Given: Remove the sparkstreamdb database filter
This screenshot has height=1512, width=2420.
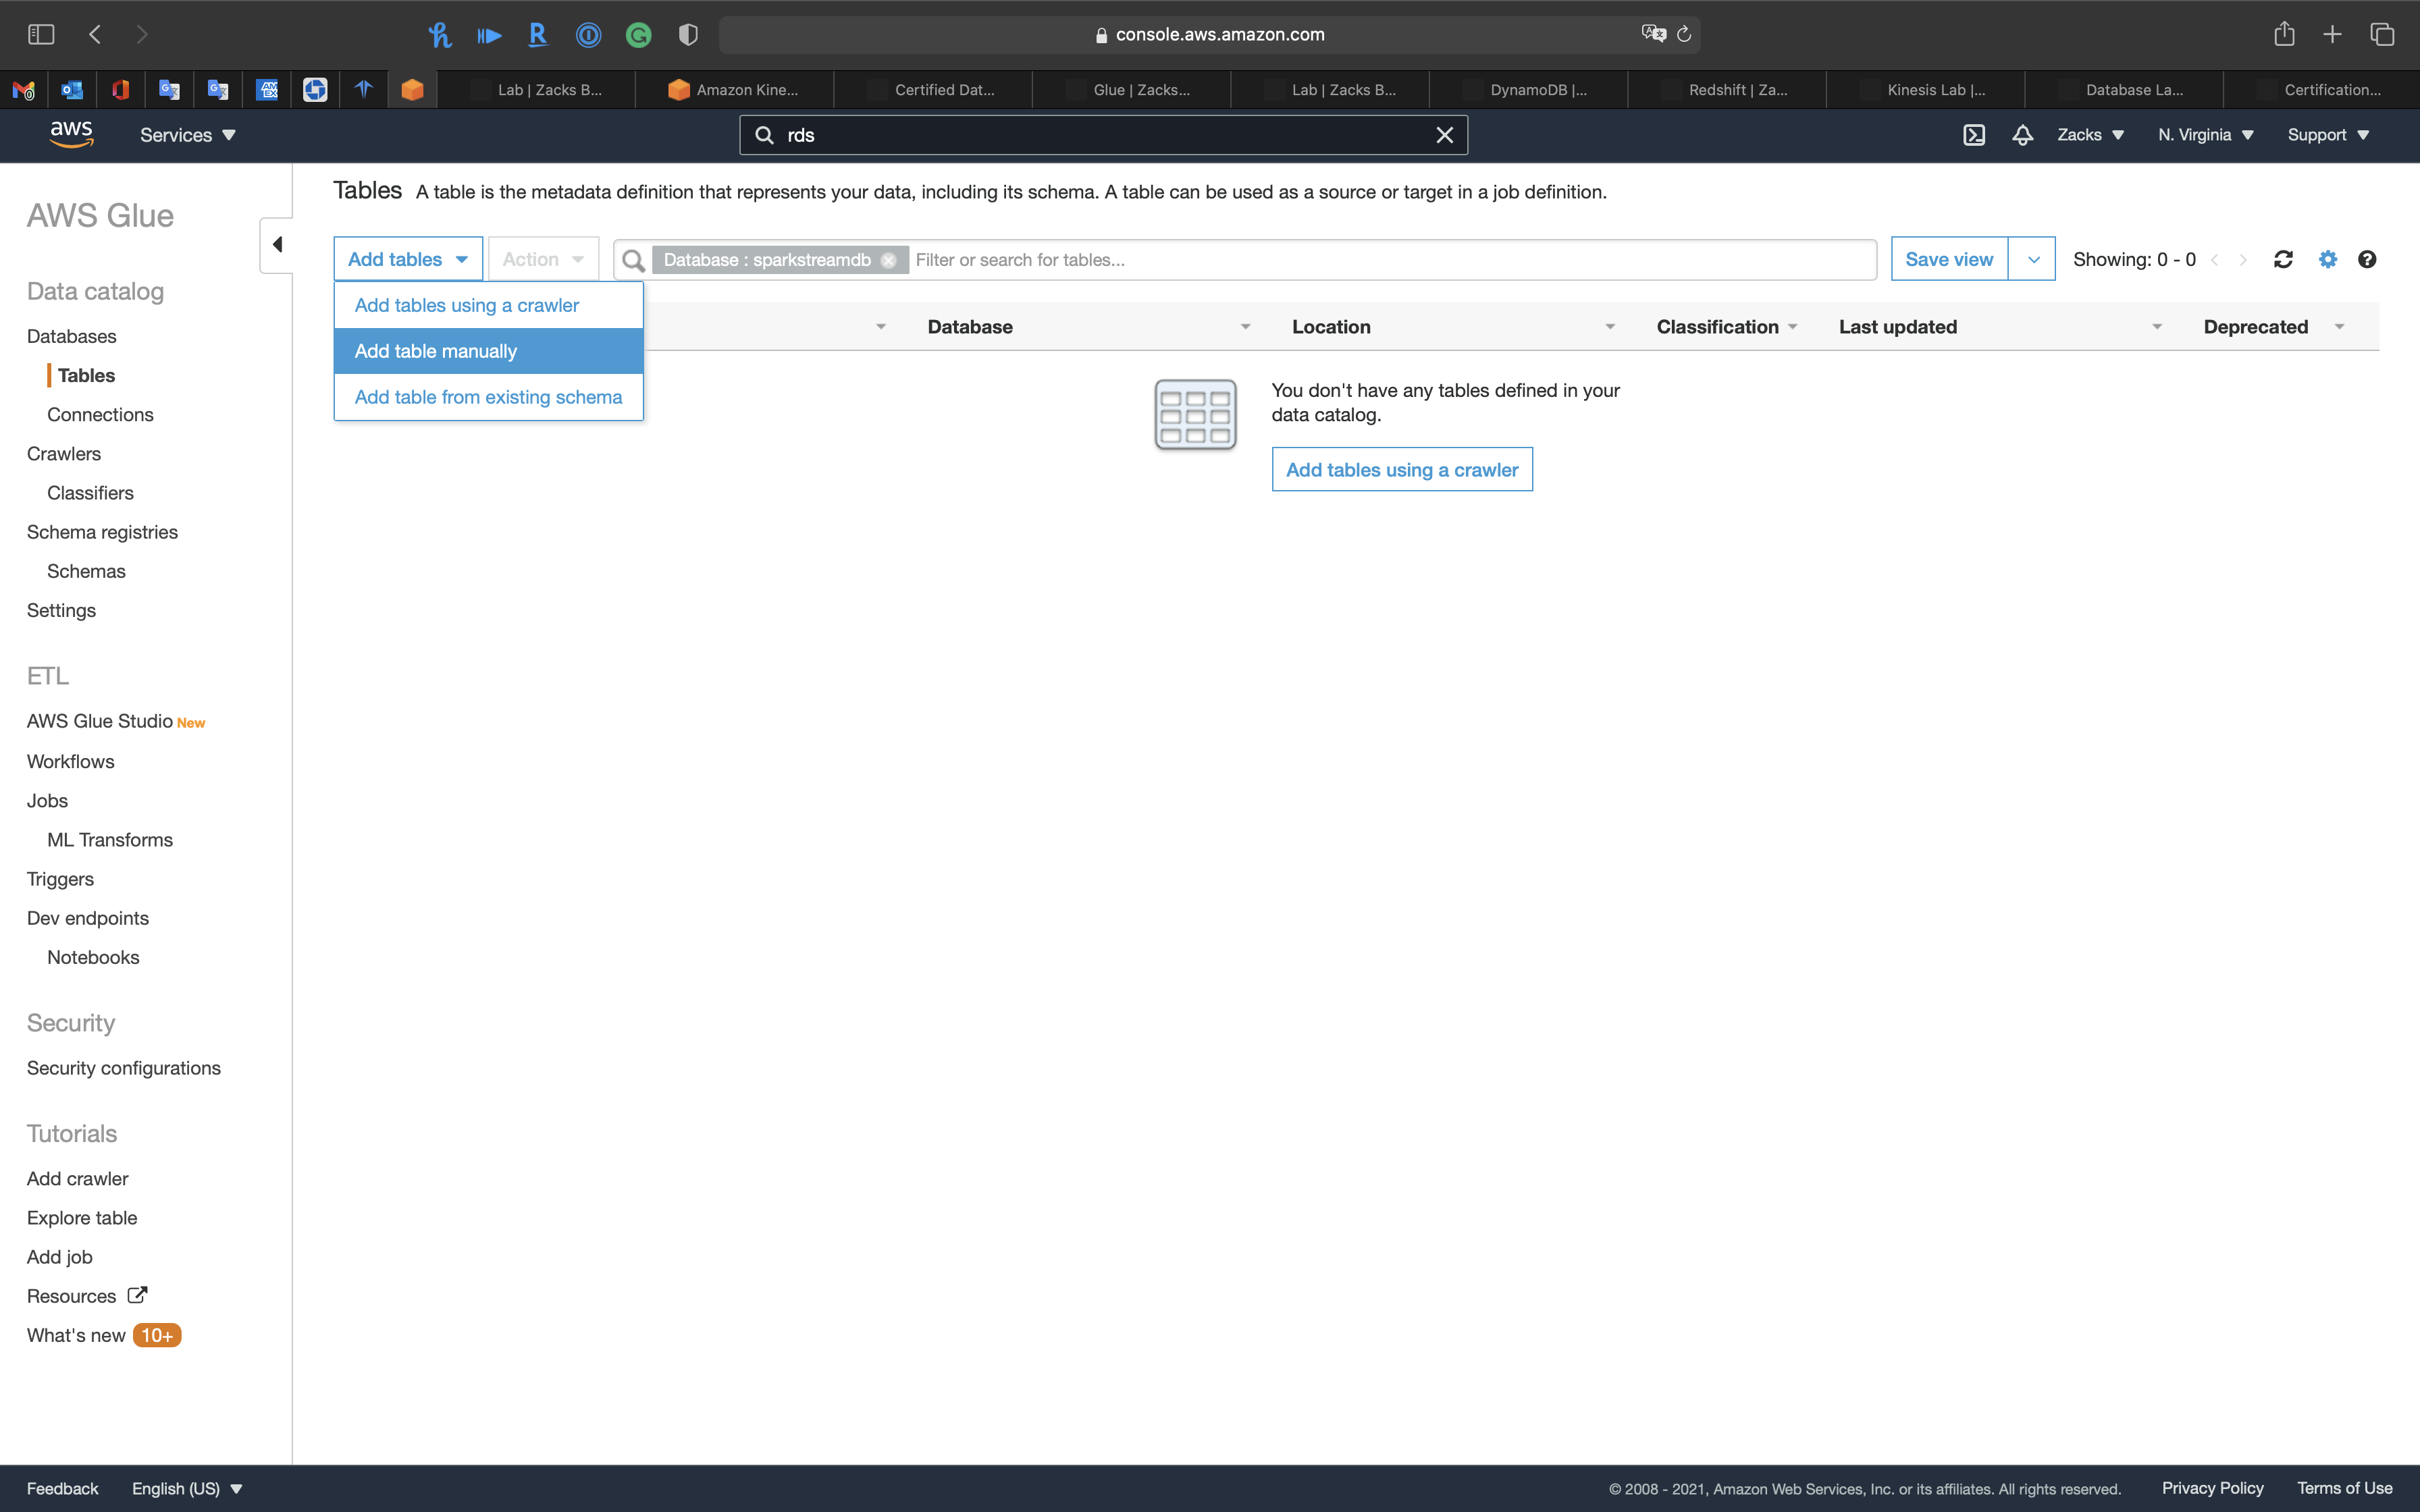Looking at the screenshot, I should pos(888,260).
